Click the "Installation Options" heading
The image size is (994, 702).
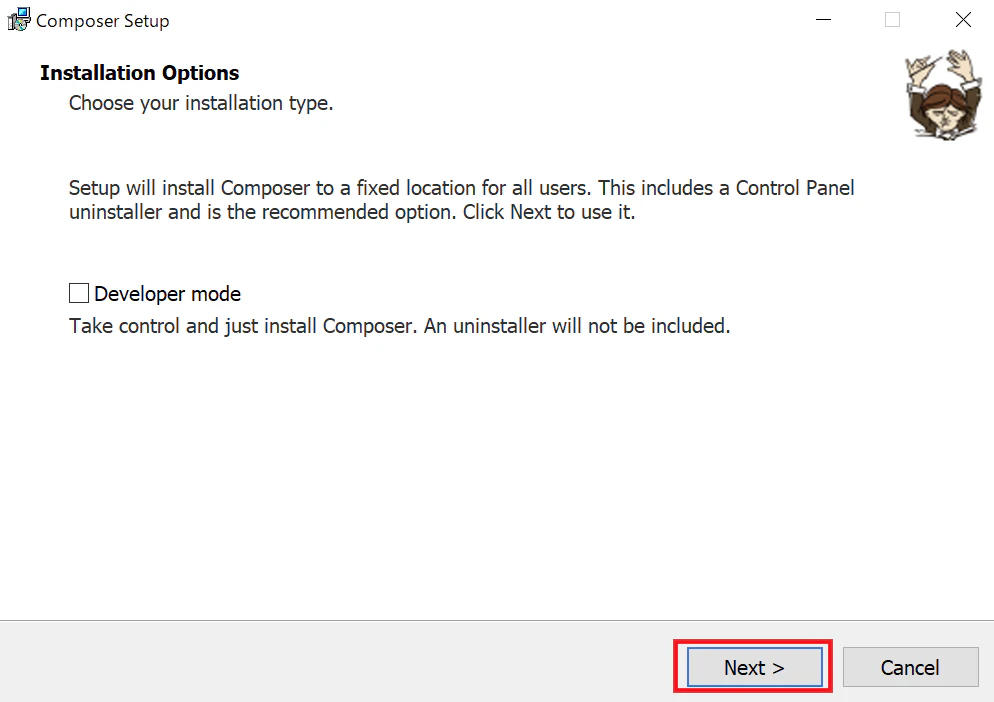click(x=139, y=72)
